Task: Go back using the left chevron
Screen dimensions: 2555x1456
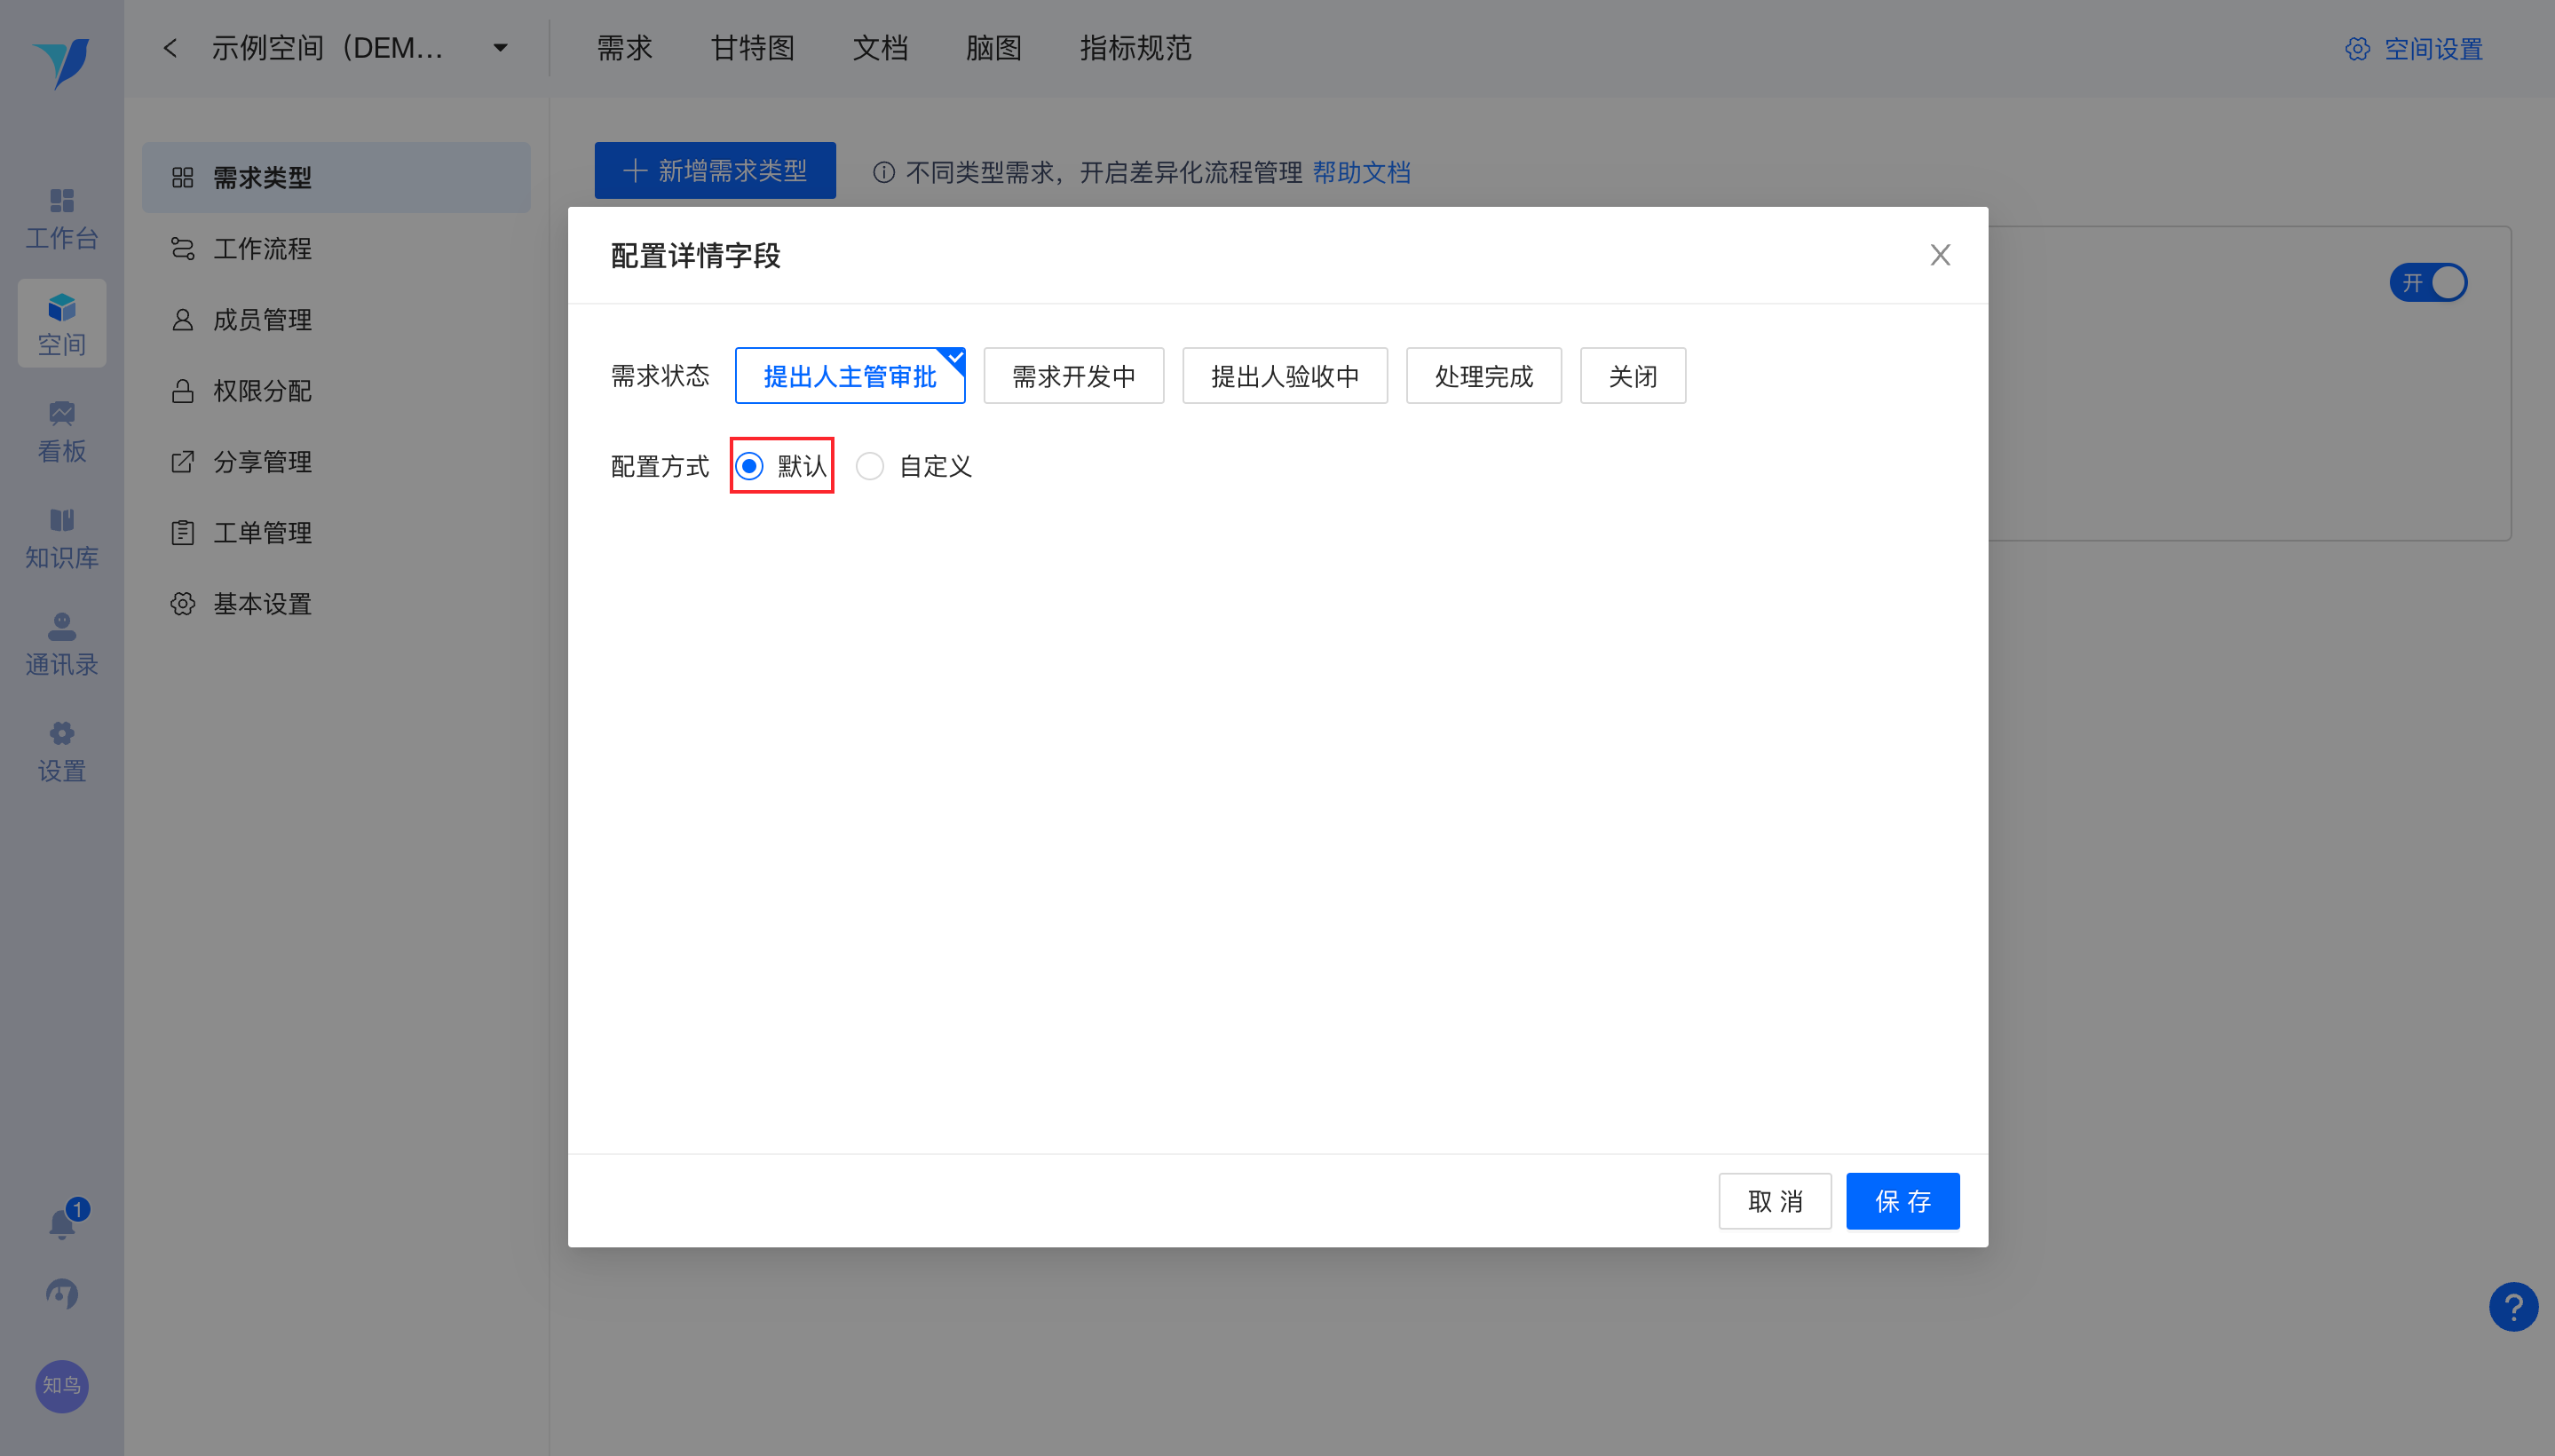Action: tap(171, 48)
